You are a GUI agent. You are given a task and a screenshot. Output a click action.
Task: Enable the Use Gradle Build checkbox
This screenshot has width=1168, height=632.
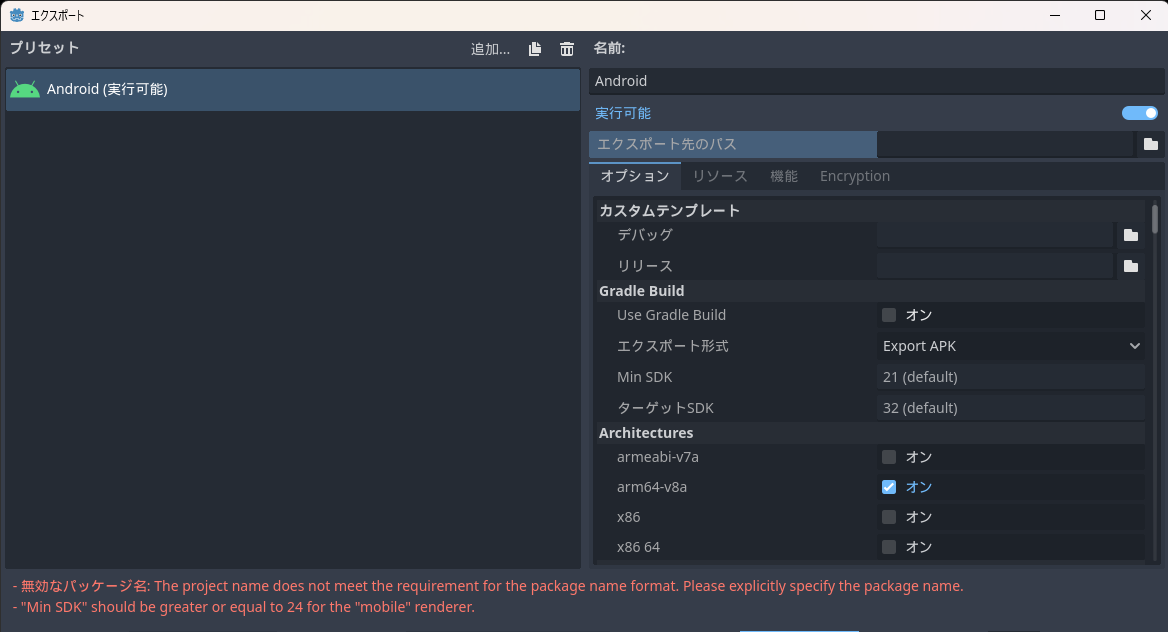(889, 315)
